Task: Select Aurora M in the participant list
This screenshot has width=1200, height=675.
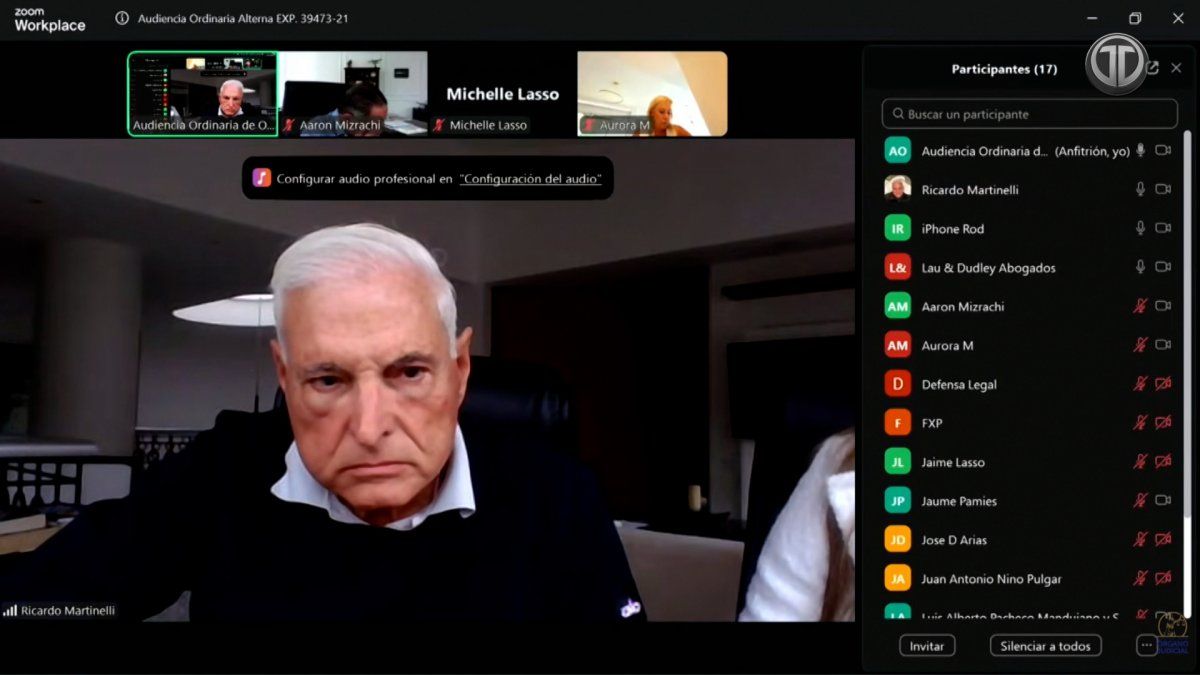Action: [947, 345]
